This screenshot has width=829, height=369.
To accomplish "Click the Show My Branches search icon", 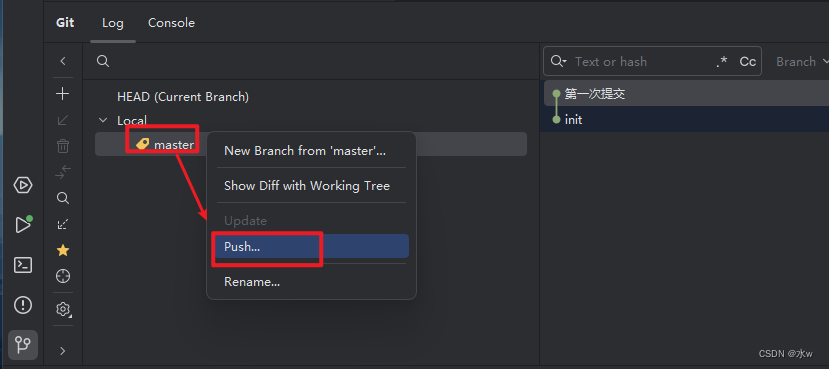I will (63, 198).
